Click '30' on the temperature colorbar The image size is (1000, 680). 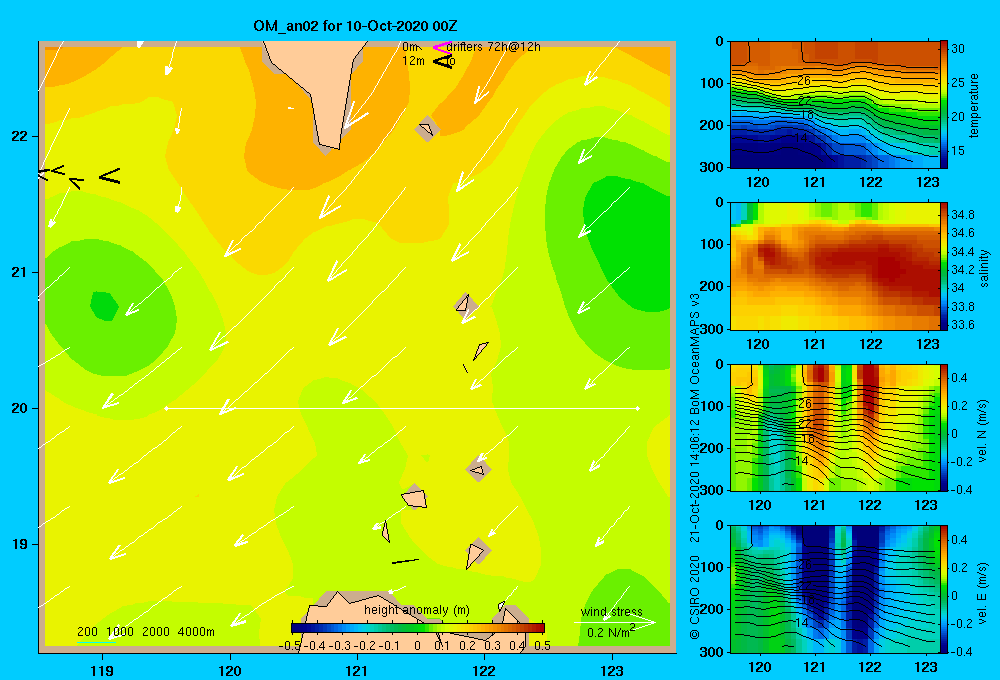[x=958, y=48]
